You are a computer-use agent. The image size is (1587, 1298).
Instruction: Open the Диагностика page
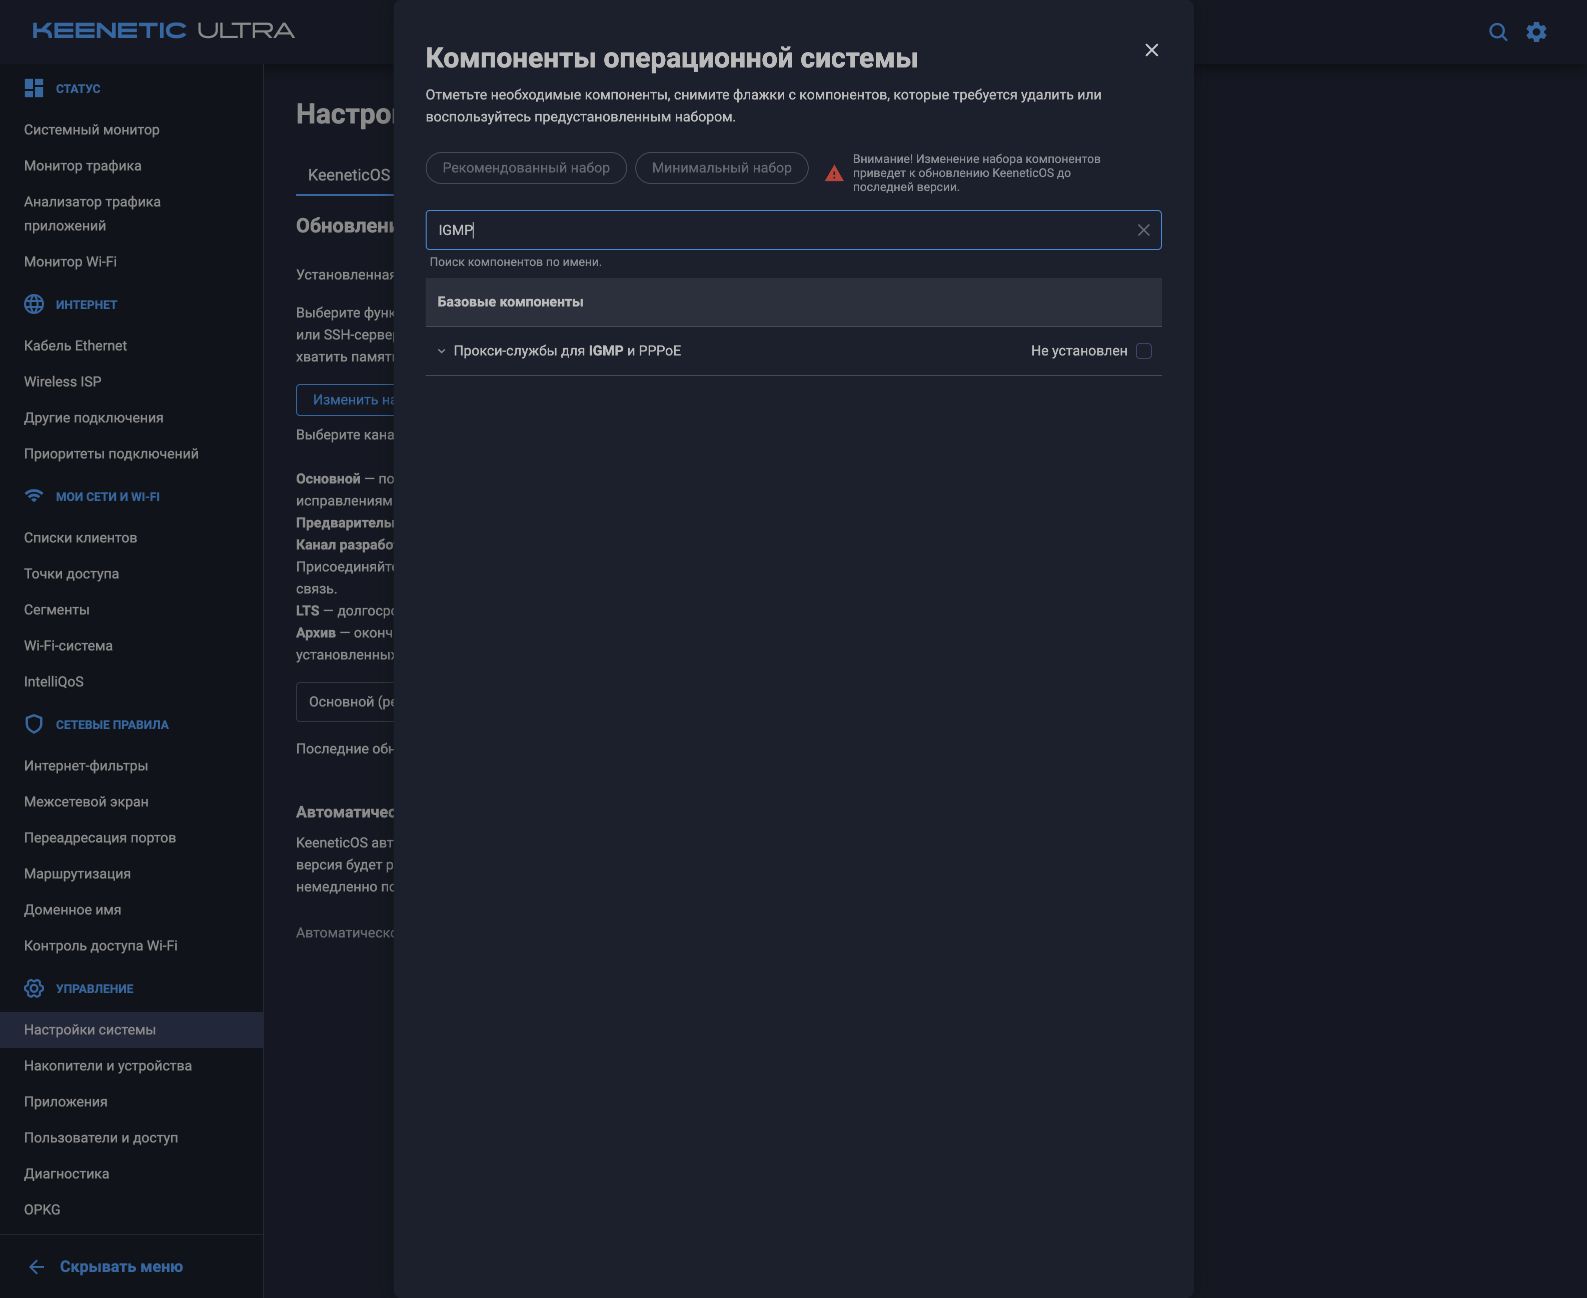point(67,1174)
